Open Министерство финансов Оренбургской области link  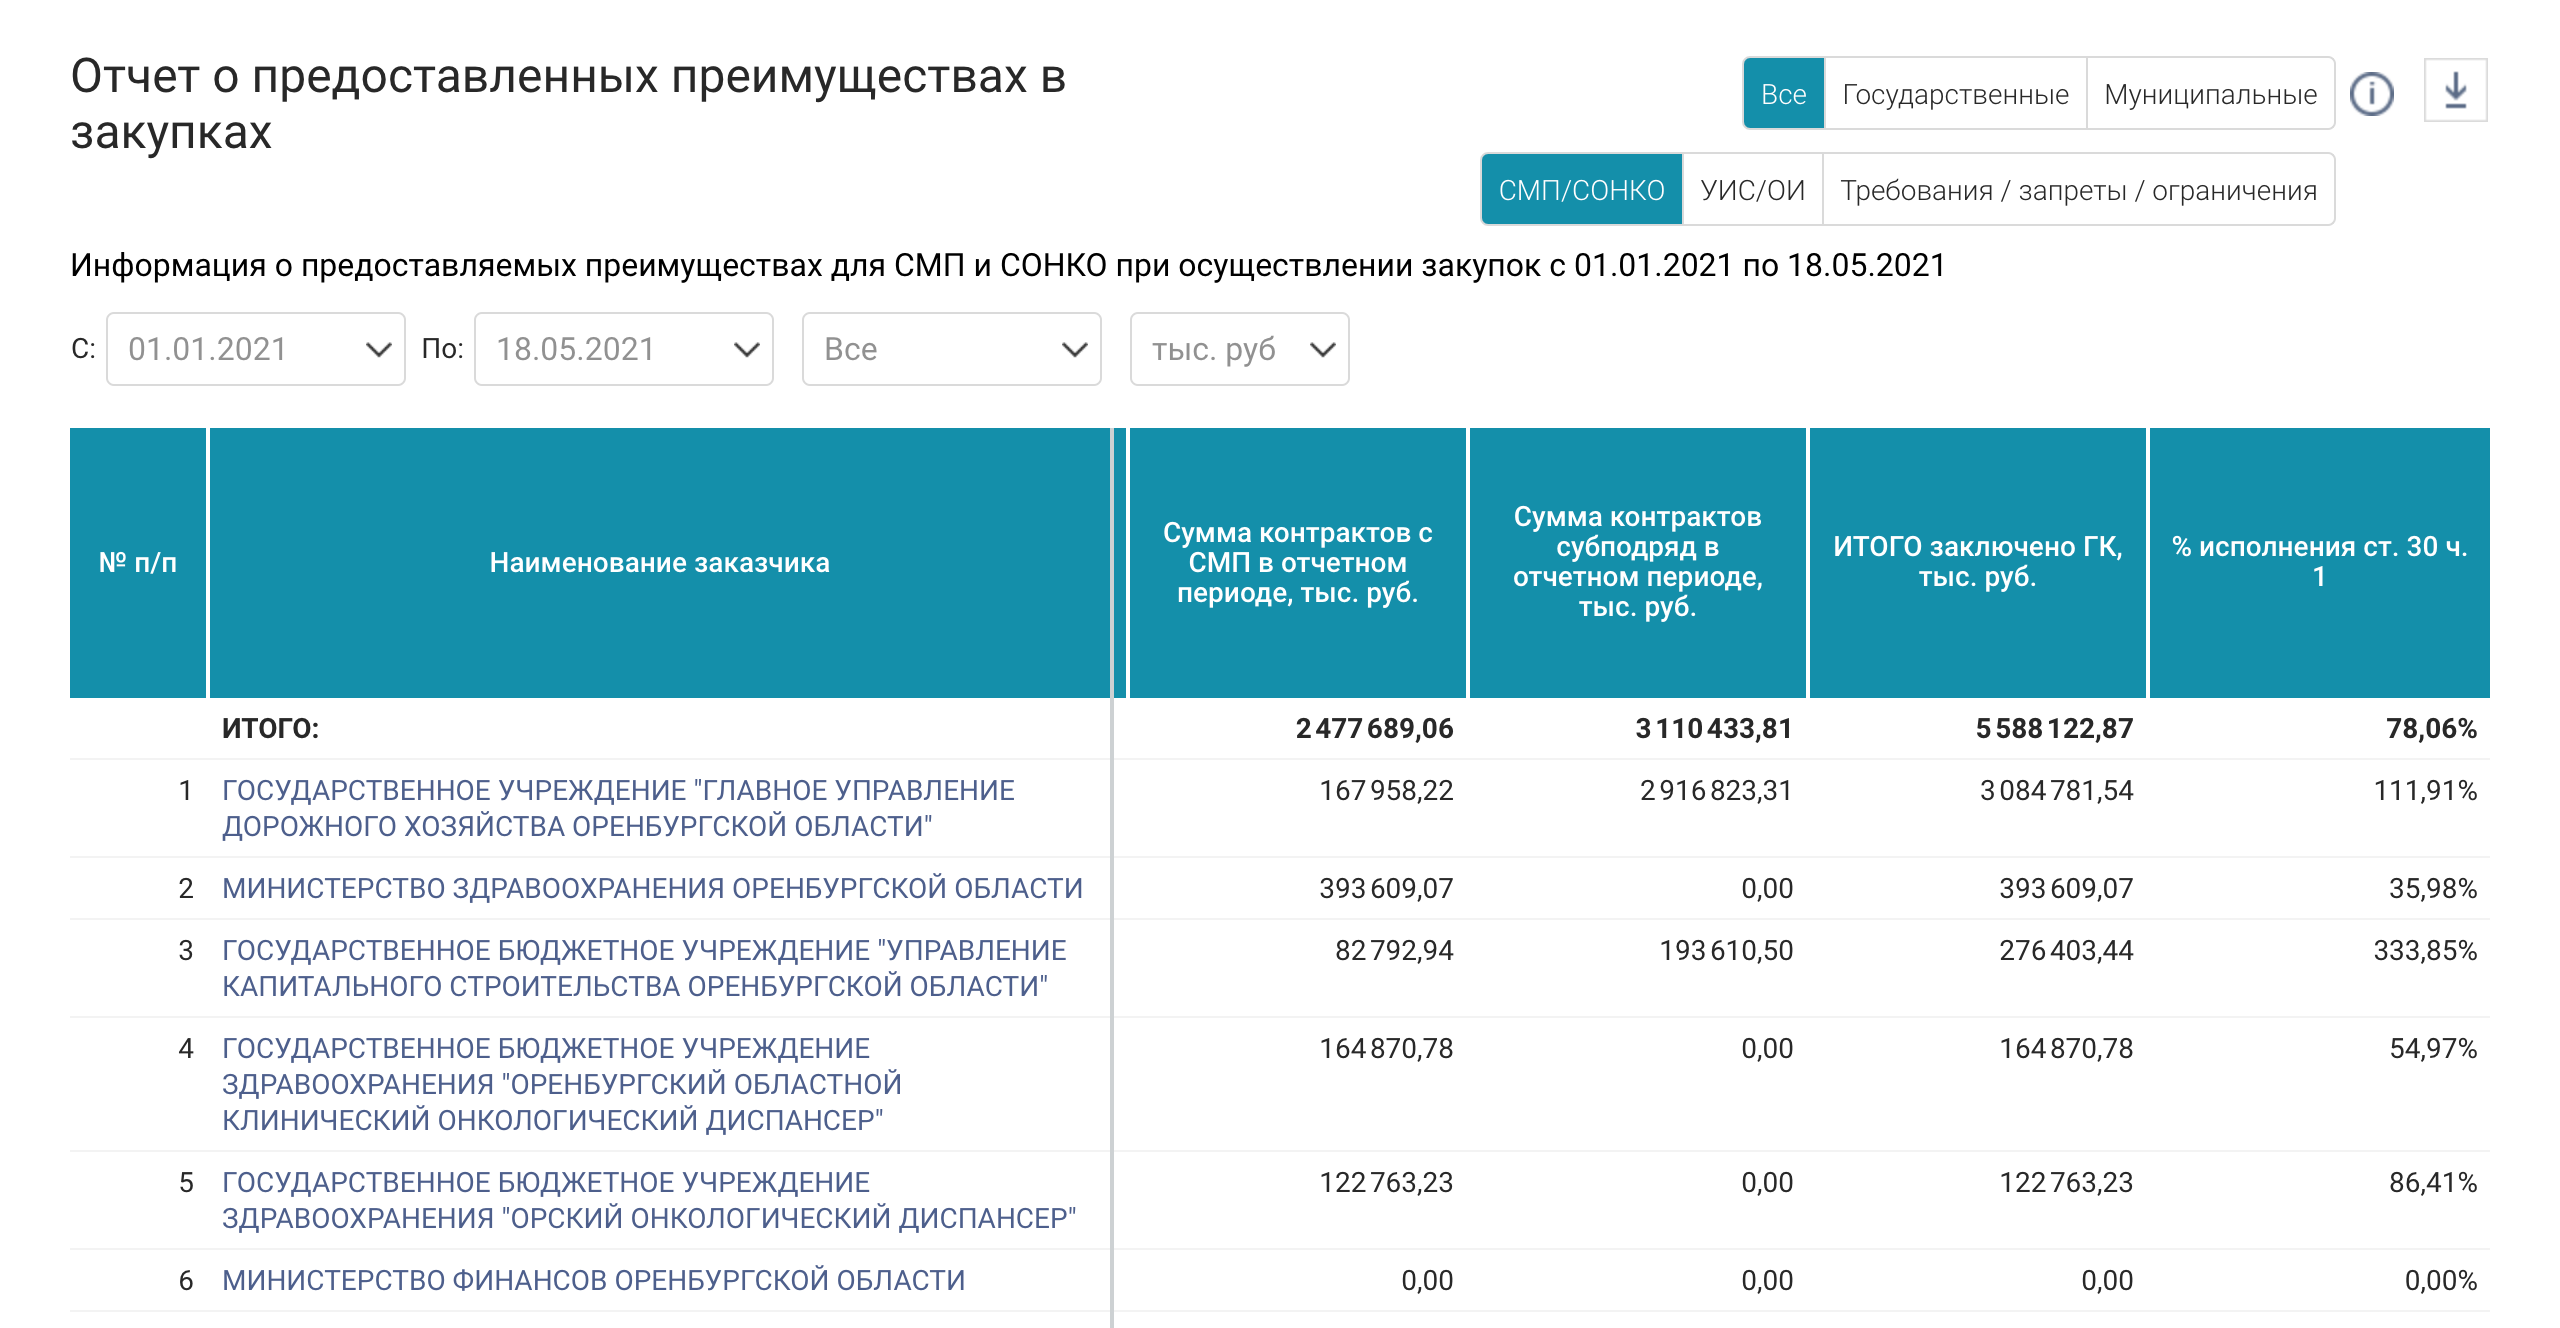(x=593, y=1280)
